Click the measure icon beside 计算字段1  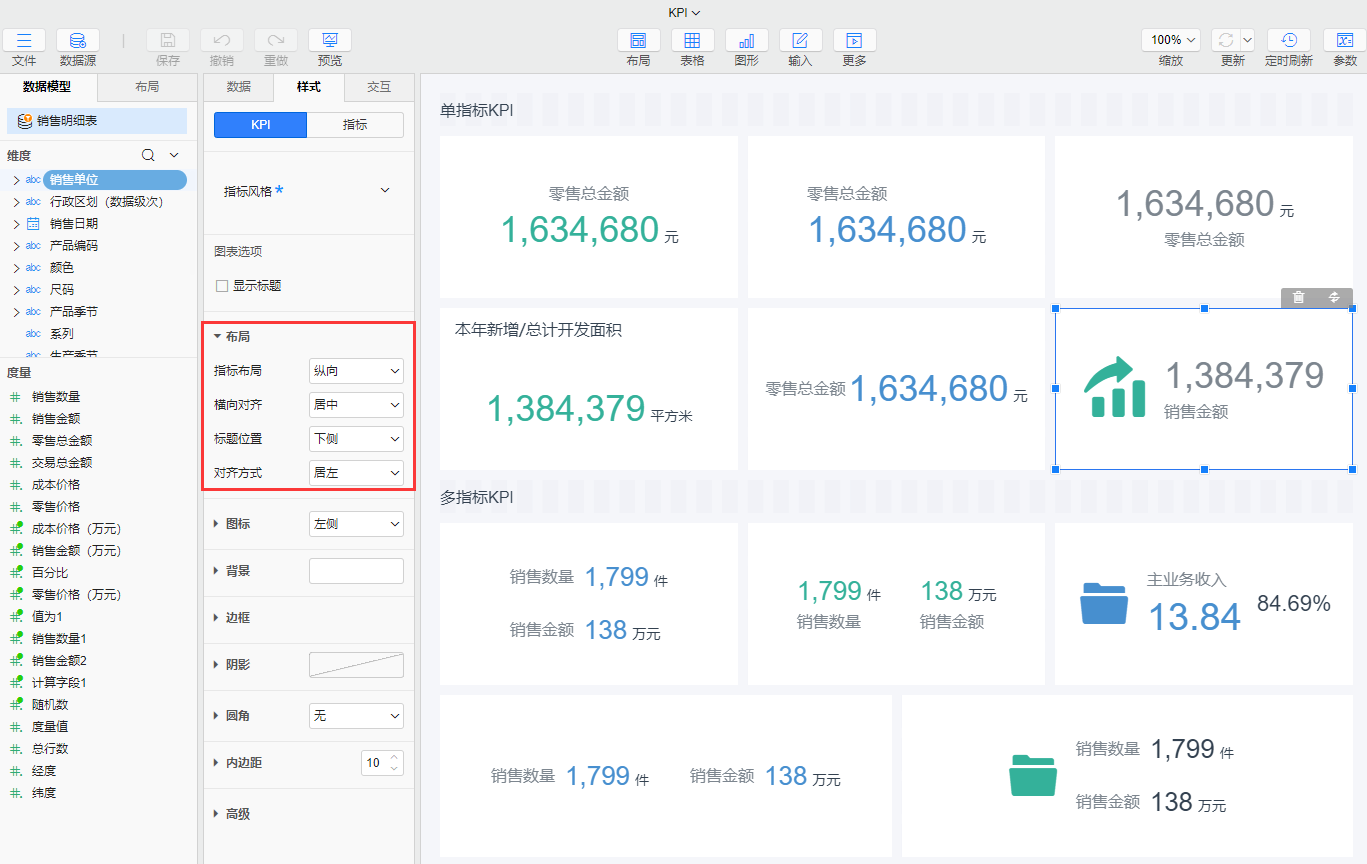(x=16, y=683)
